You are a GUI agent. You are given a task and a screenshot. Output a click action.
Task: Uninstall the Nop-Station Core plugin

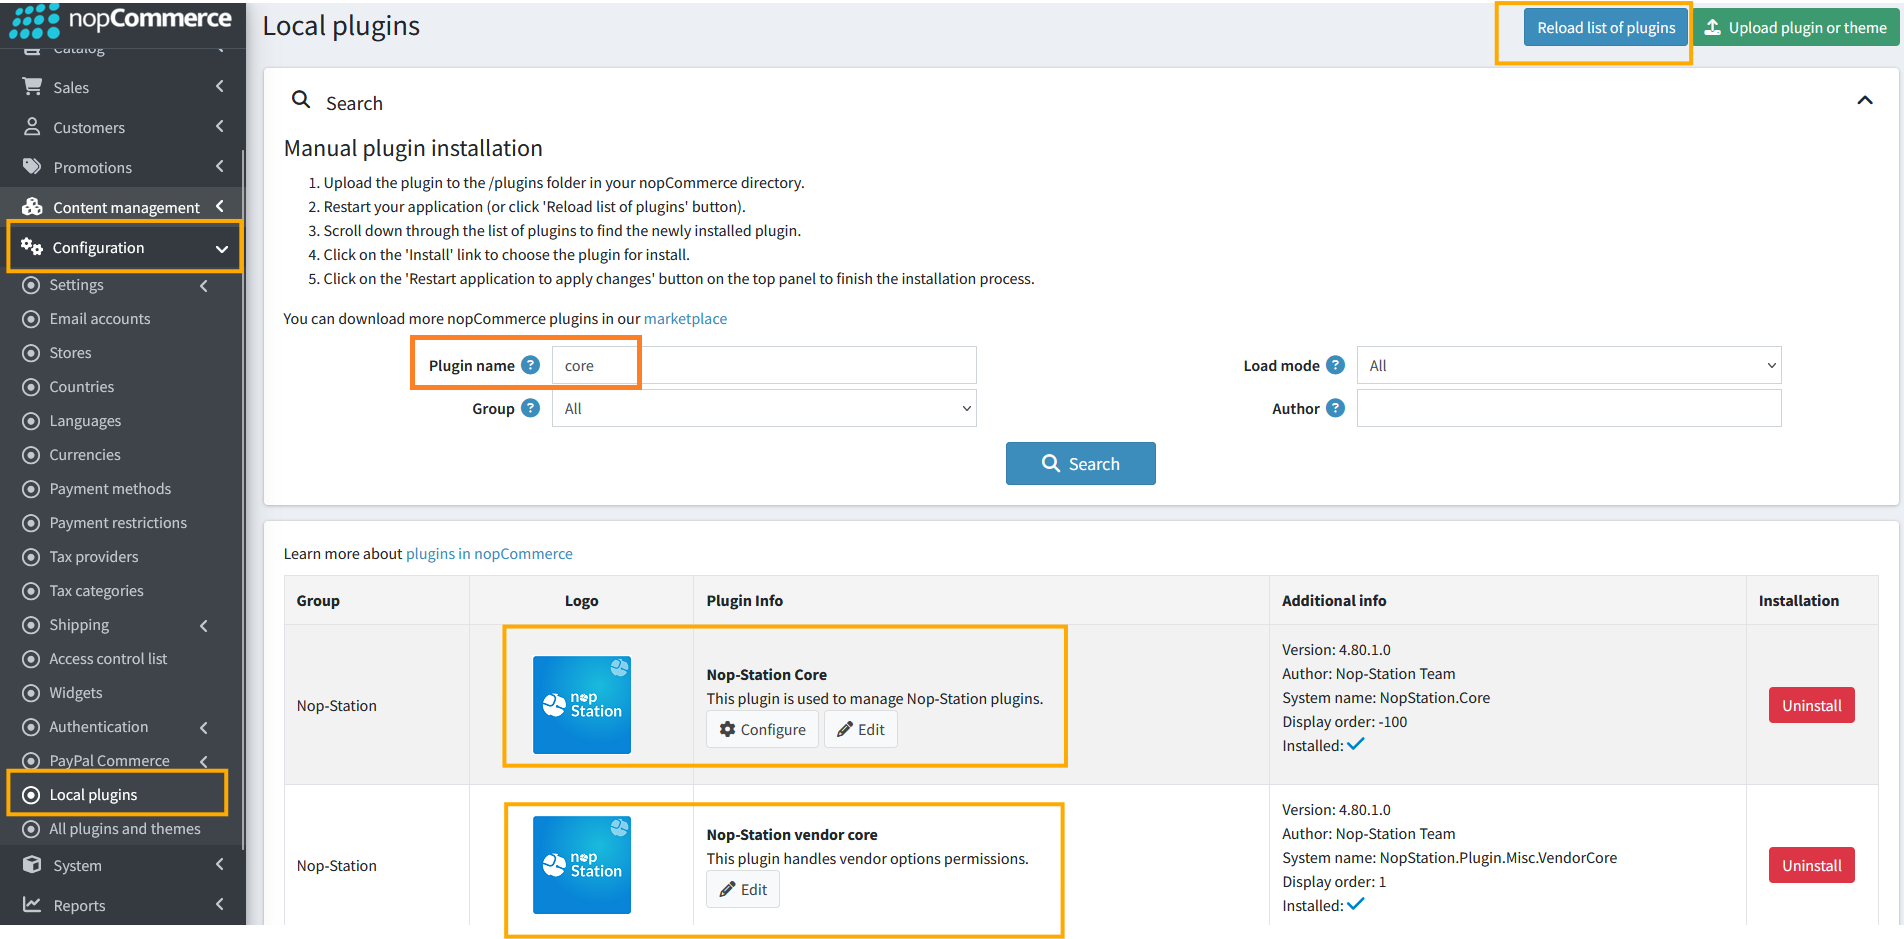pyautogui.click(x=1811, y=705)
